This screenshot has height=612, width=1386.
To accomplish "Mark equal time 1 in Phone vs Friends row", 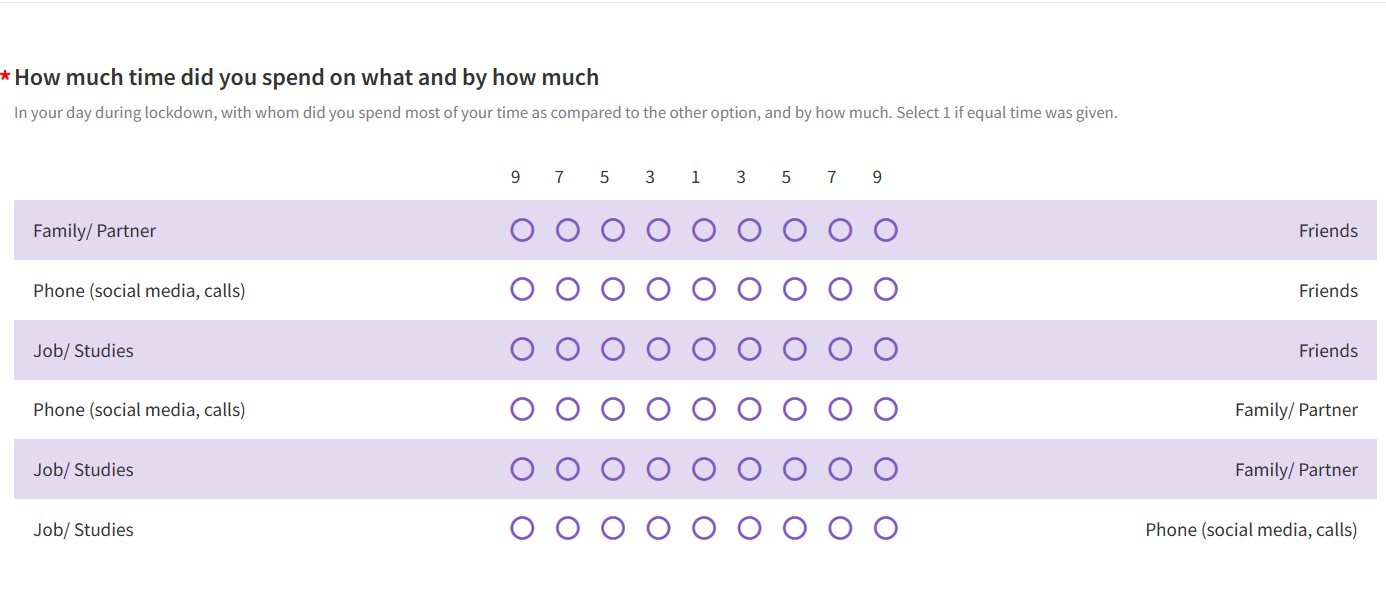I will pyautogui.click(x=704, y=290).
